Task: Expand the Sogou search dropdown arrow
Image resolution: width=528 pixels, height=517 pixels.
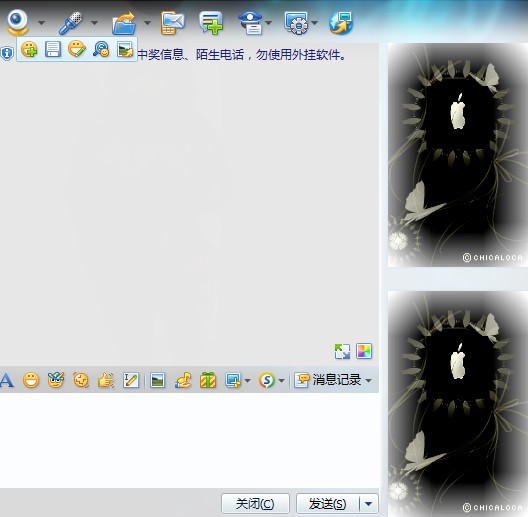Action: click(x=282, y=381)
